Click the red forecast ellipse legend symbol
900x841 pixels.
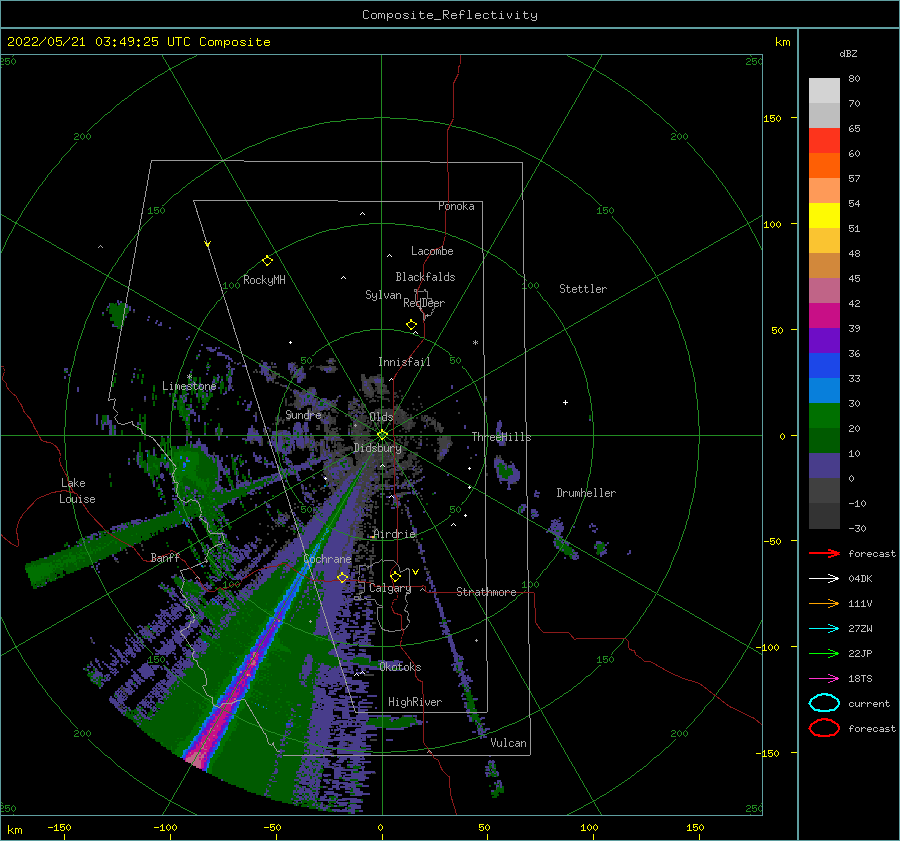824,728
